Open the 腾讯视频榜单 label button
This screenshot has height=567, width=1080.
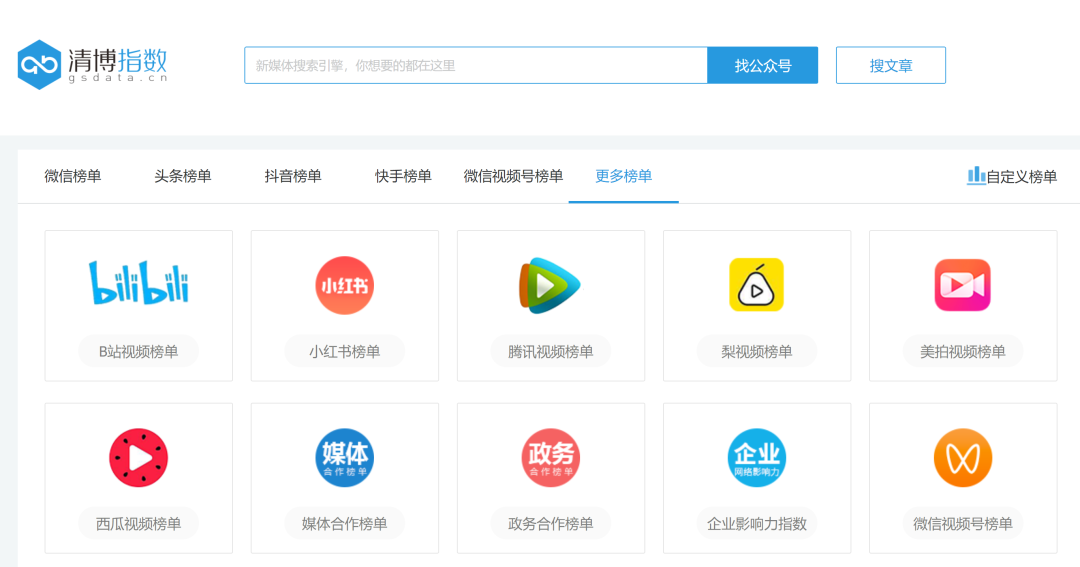pyautogui.click(x=550, y=351)
